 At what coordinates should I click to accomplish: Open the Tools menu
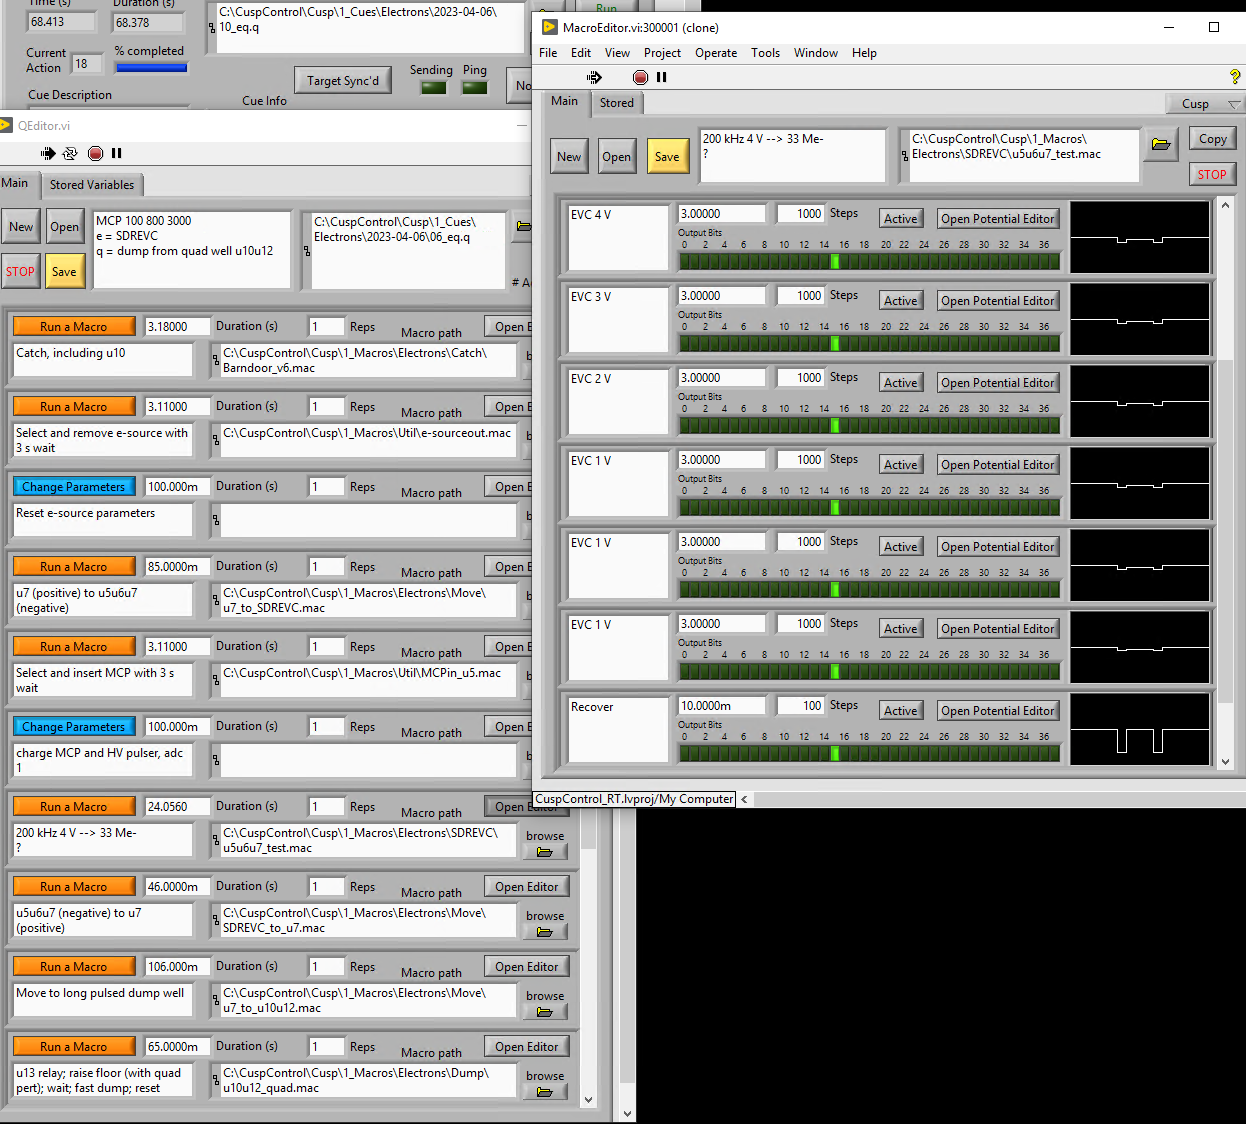coord(765,53)
